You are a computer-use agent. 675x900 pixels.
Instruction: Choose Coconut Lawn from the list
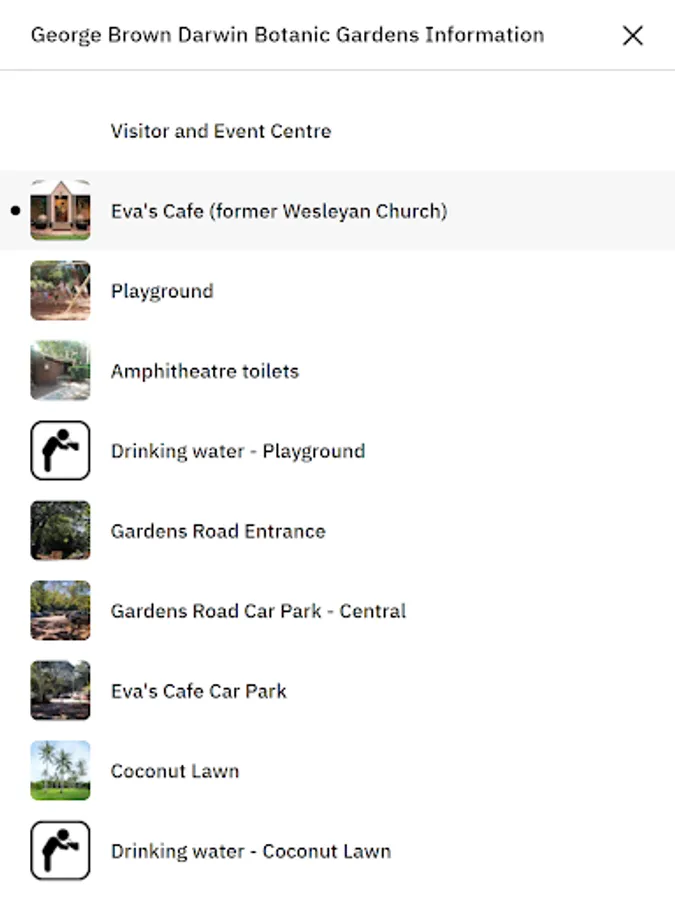[x=175, y=771]
